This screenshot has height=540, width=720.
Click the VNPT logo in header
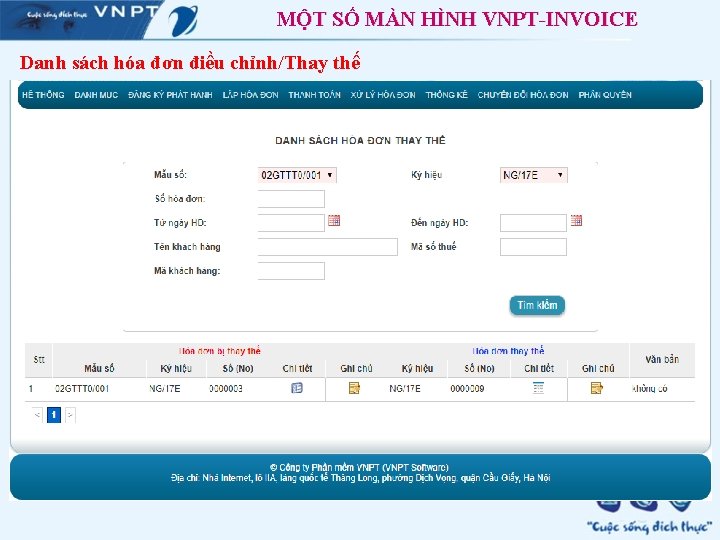[183, 21]
